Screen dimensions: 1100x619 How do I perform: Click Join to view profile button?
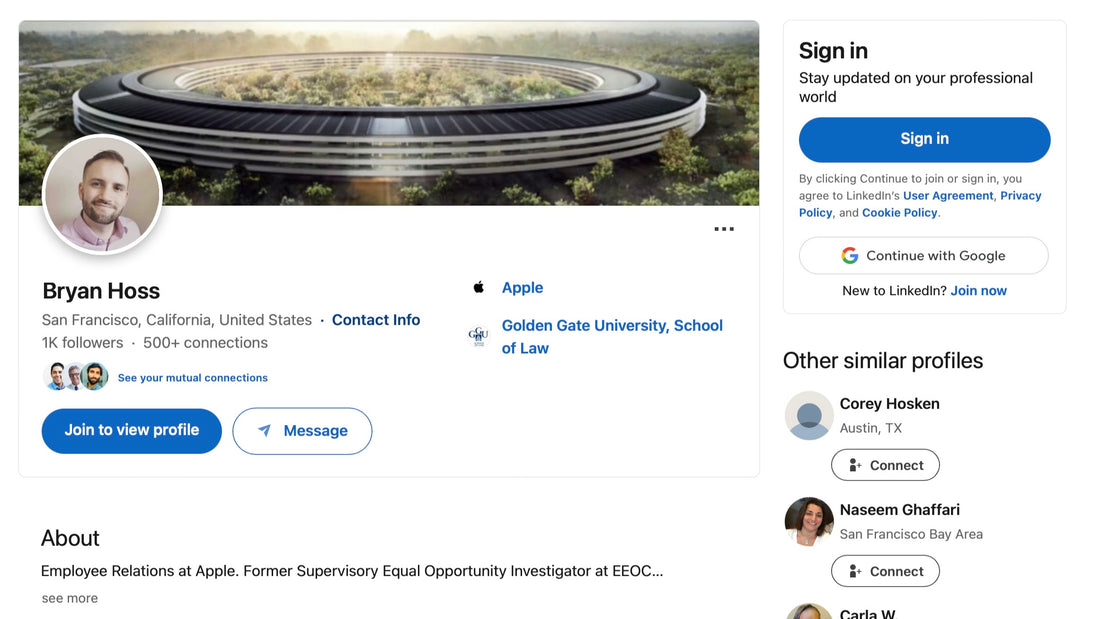132,431
